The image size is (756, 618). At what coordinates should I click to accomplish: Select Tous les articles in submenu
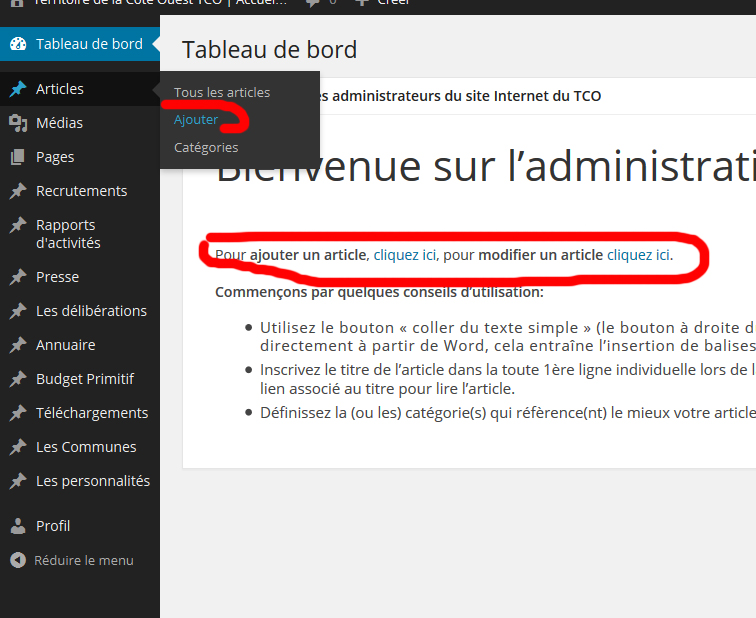click(222, 93)
